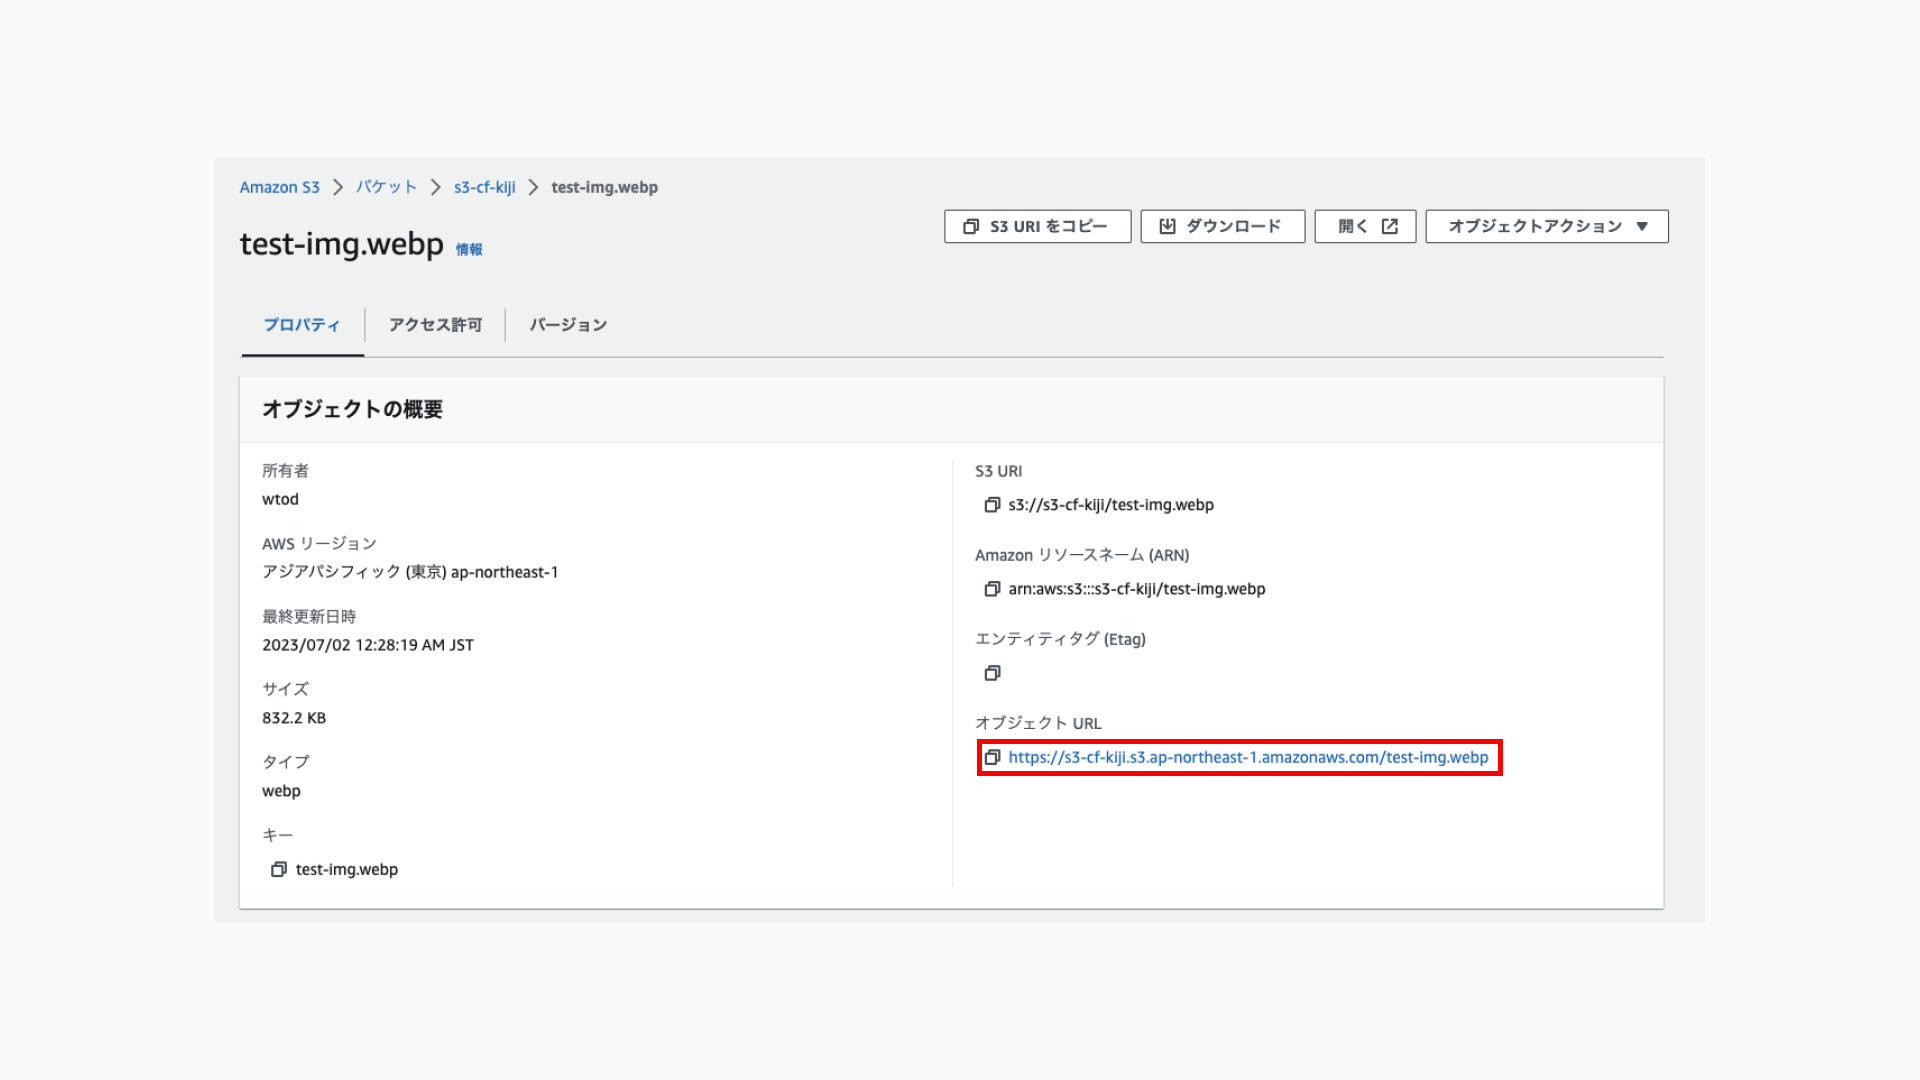
Task: Copy the Etag value using its icon
Action: click(992, 673)
